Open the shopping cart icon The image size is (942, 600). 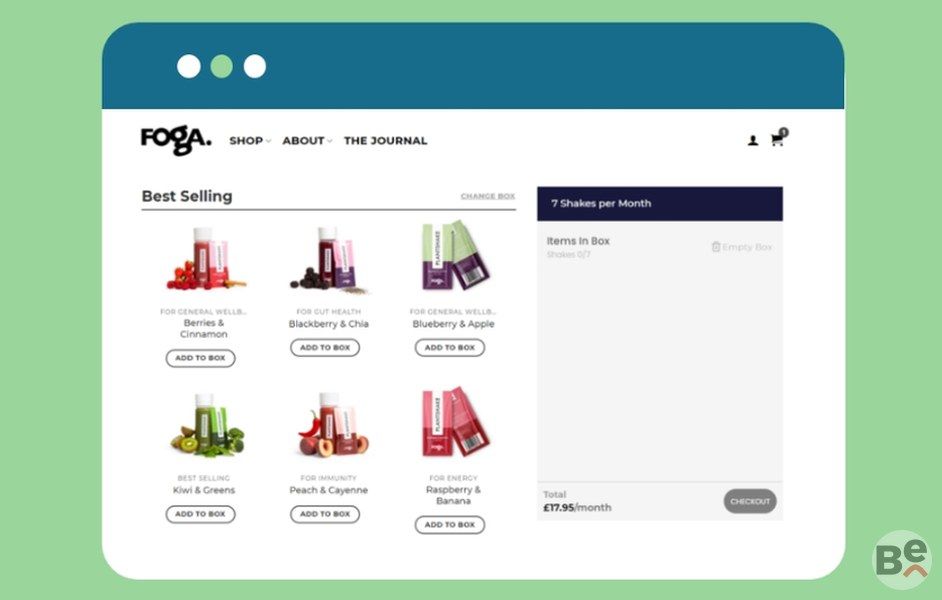(779, 138)
